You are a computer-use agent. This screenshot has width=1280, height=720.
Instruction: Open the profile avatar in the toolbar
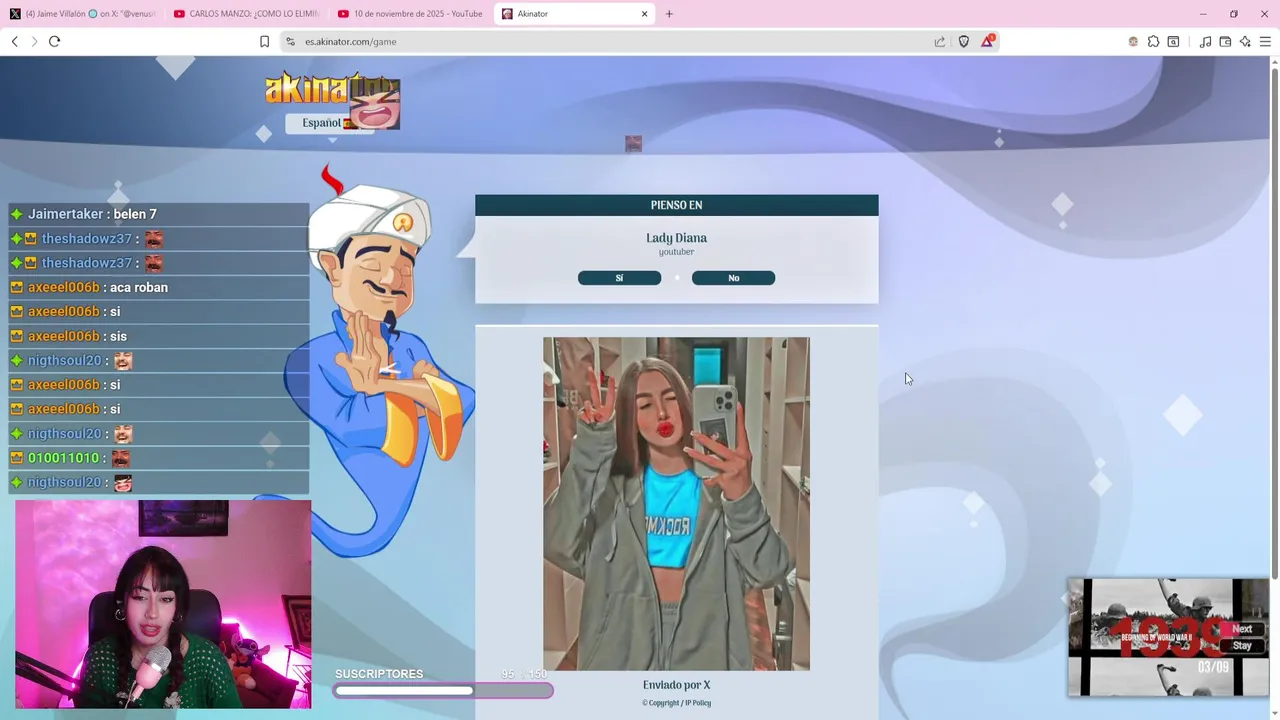pos(1133,41)
